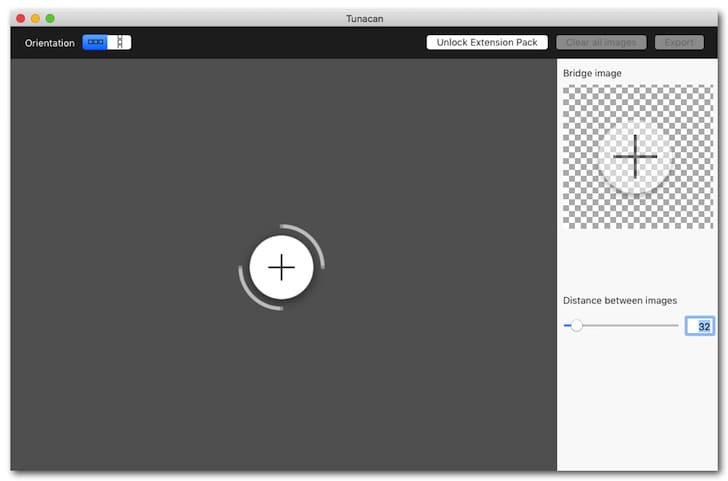Click the Clear all images button
This screenshot has height=481, width=728.
pos(601,42)
